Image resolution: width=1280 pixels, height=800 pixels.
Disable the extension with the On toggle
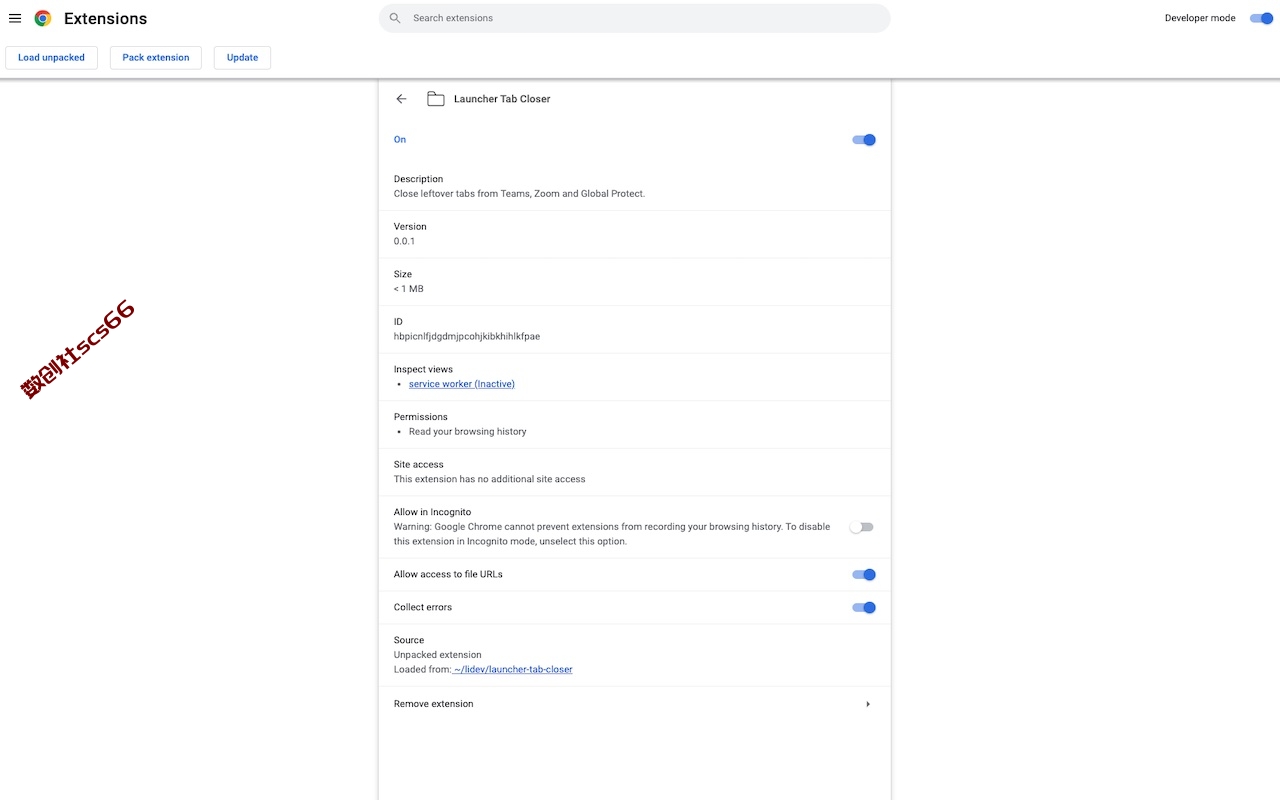864,140
